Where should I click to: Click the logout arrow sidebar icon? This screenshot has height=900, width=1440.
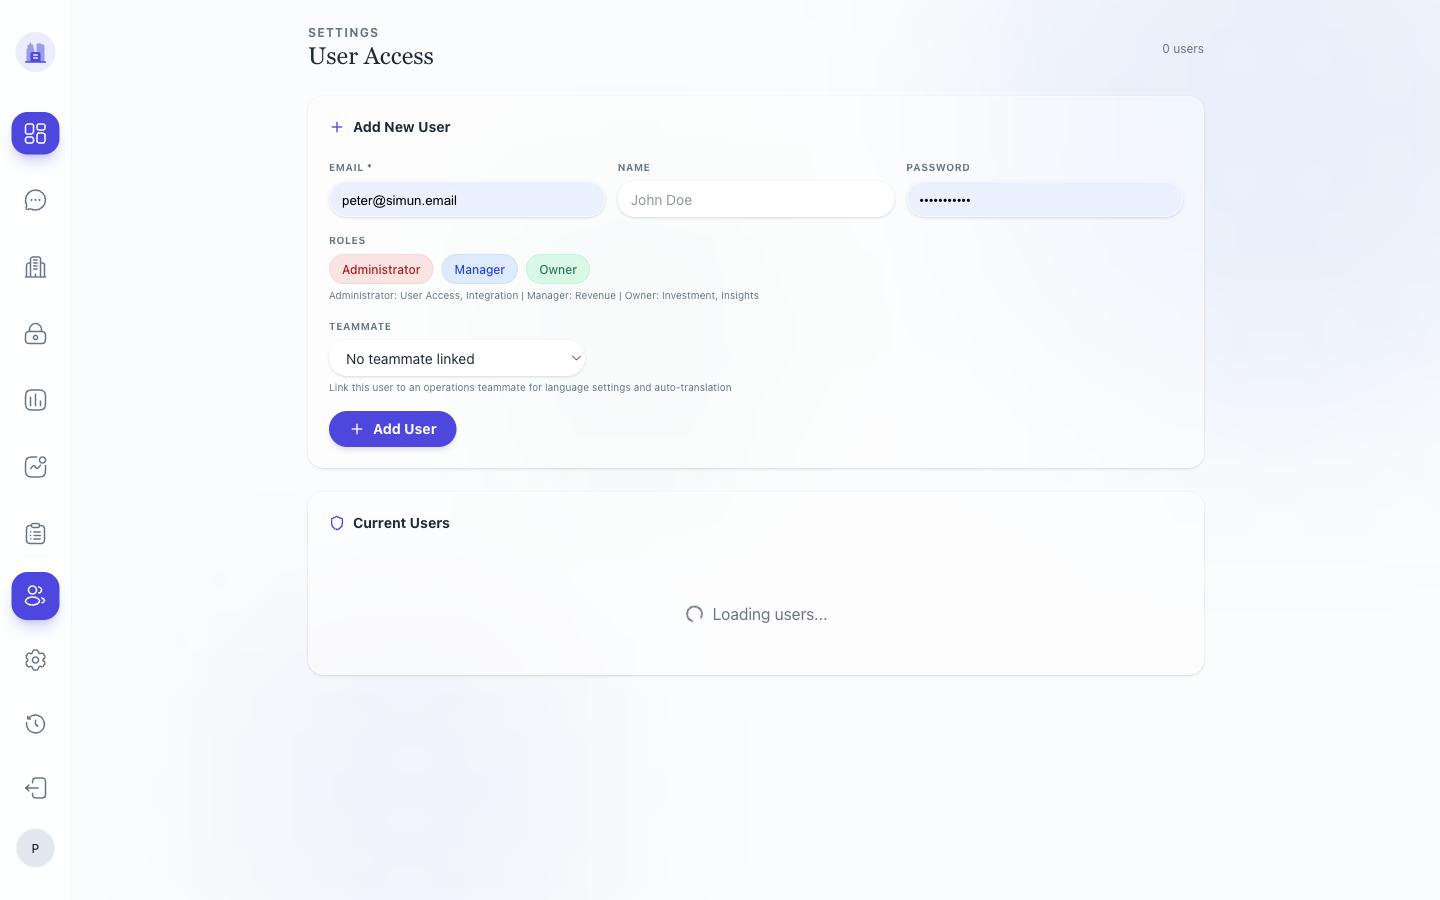click(x=35, y=788)
